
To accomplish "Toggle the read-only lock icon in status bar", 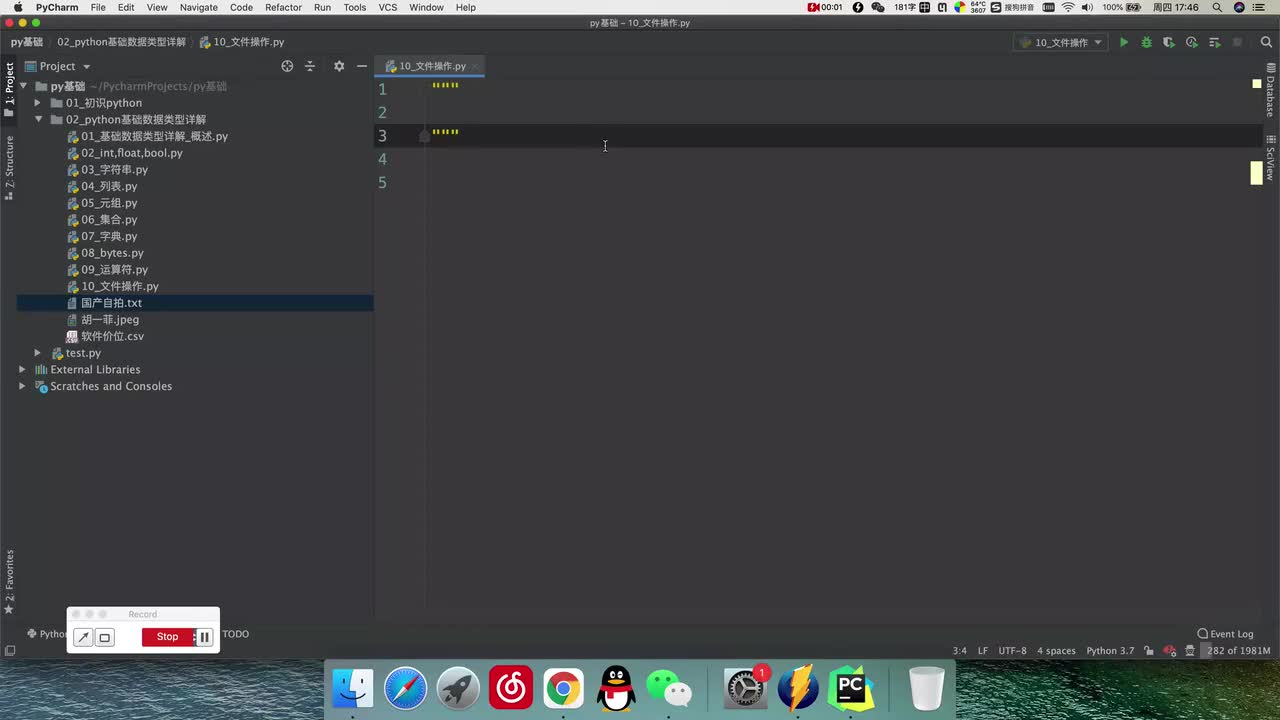I will click(1149, 651).
